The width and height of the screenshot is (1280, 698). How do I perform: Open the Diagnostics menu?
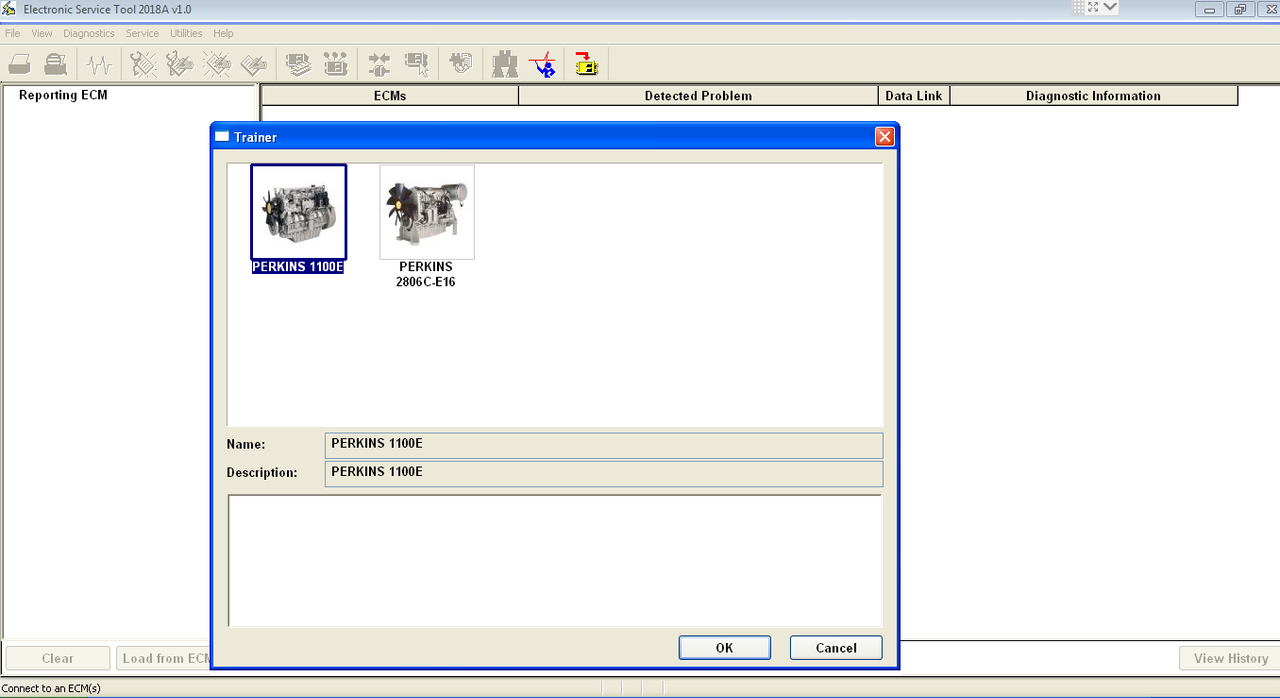pyautogui.click(x=89, y=33)
